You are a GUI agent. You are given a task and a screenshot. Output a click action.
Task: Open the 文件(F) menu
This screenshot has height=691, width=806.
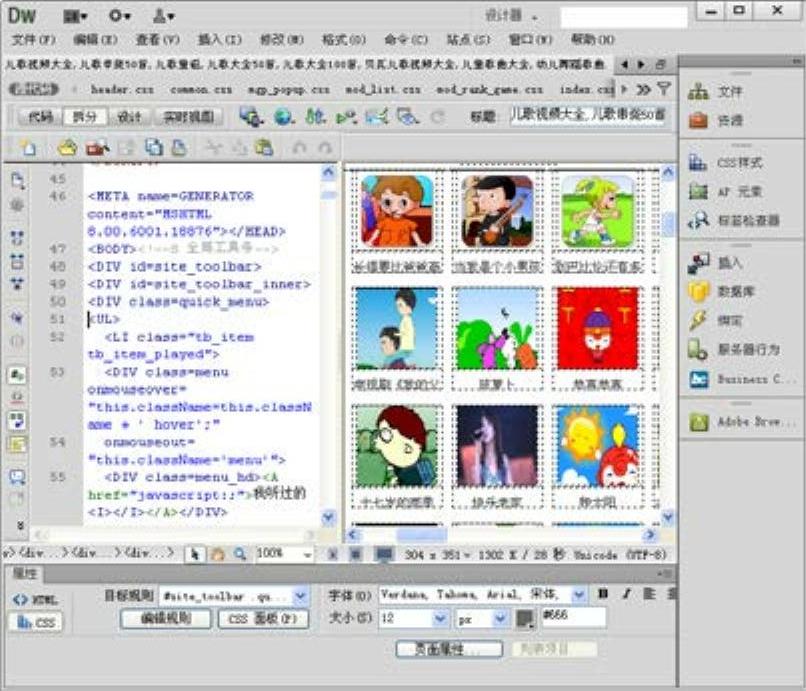[x=33, y=40]
